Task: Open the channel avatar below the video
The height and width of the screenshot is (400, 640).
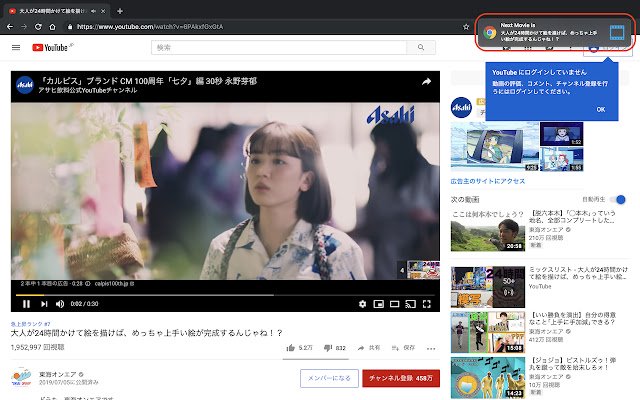Action: pos(21,377)
